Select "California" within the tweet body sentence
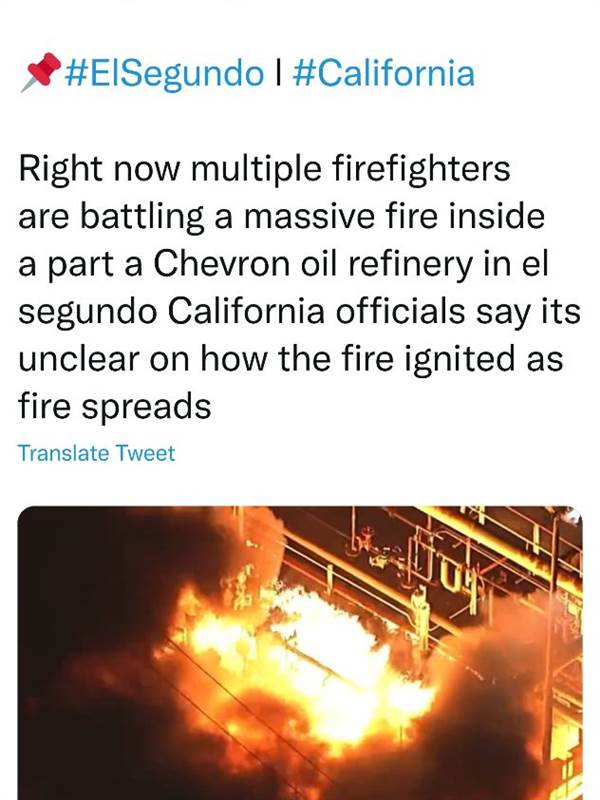Viewport: 600px width, 800px height. point(246,311)
